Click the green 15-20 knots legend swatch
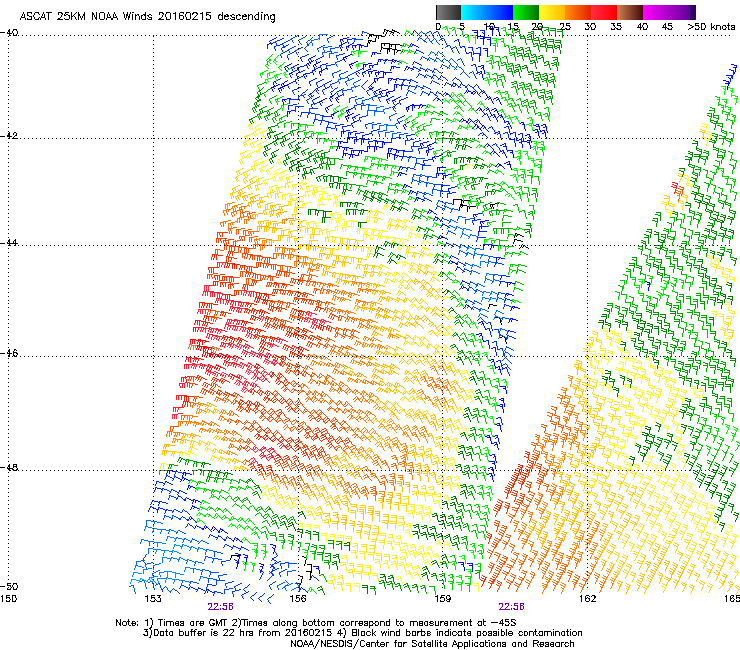 coord(526,12)
